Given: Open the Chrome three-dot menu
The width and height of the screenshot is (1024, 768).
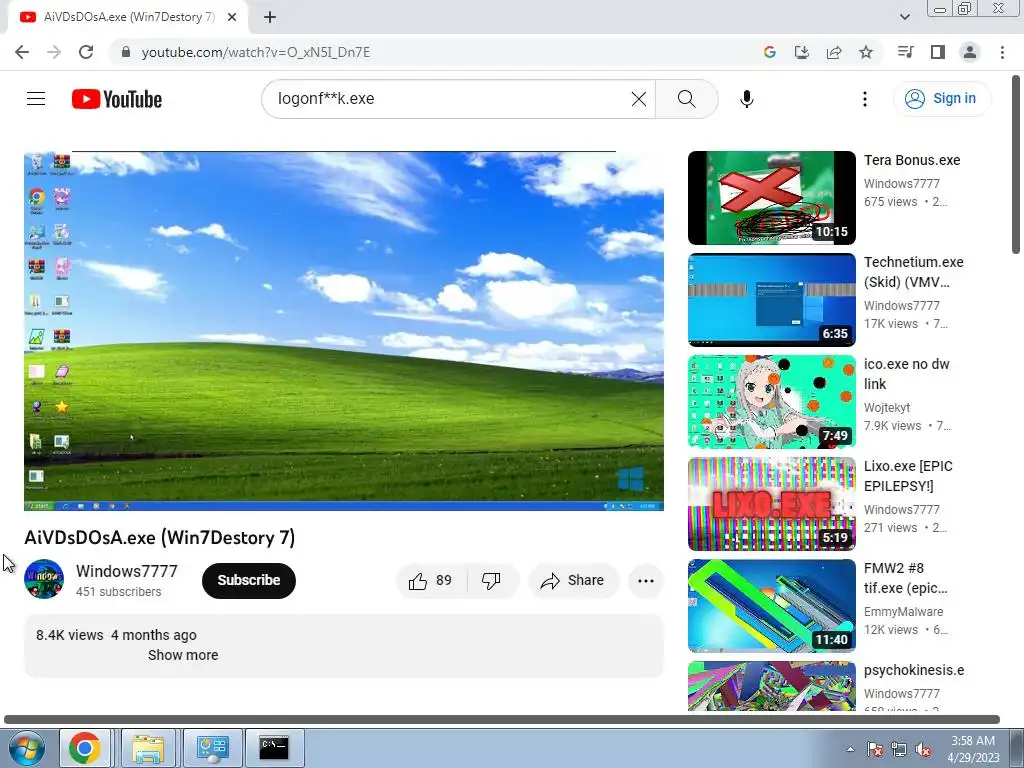Looking at the screenshot, I should click(1002, 52).
